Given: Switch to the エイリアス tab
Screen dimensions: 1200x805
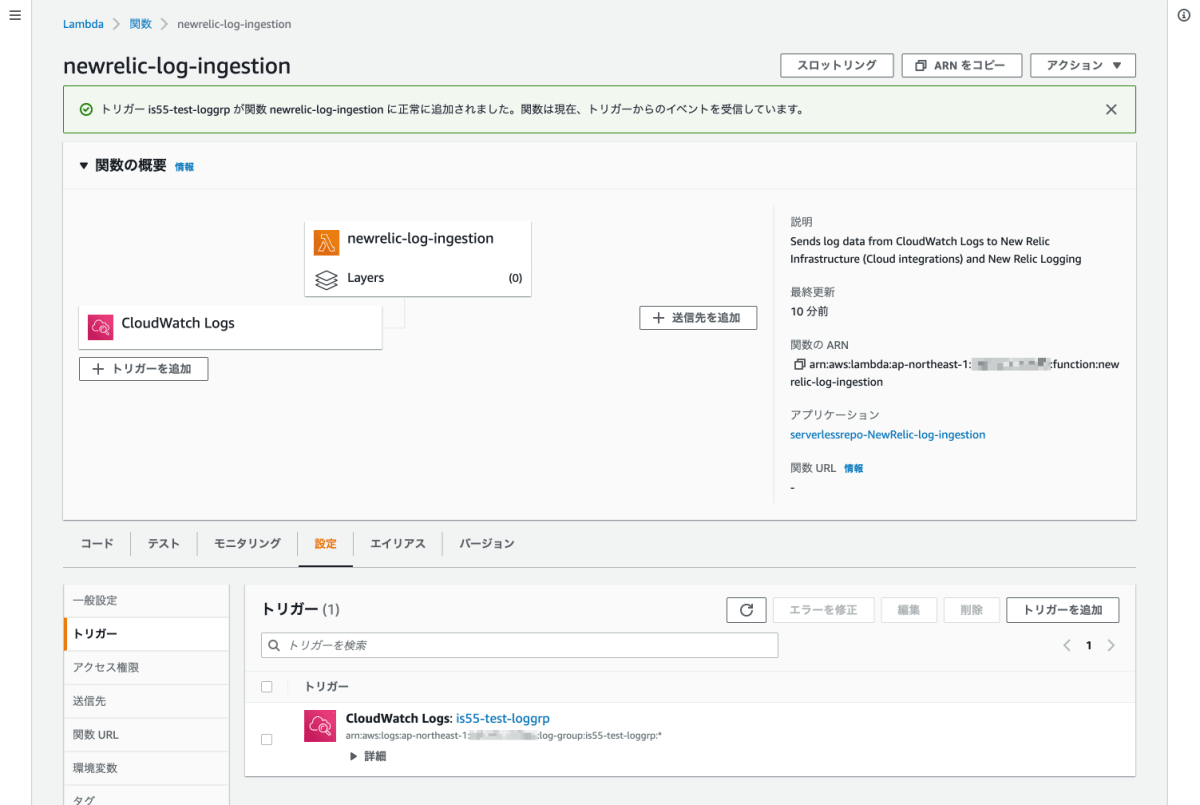Looking at the screenshot, I should (398, 544).
